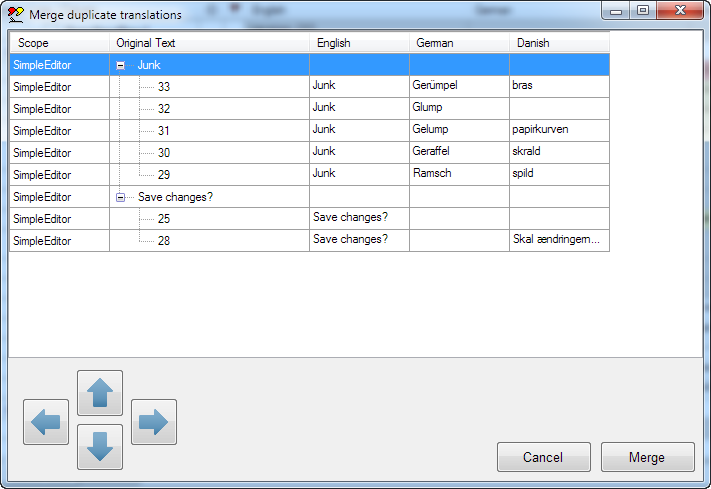Choose the row with German 'Geraffel'

433,152
